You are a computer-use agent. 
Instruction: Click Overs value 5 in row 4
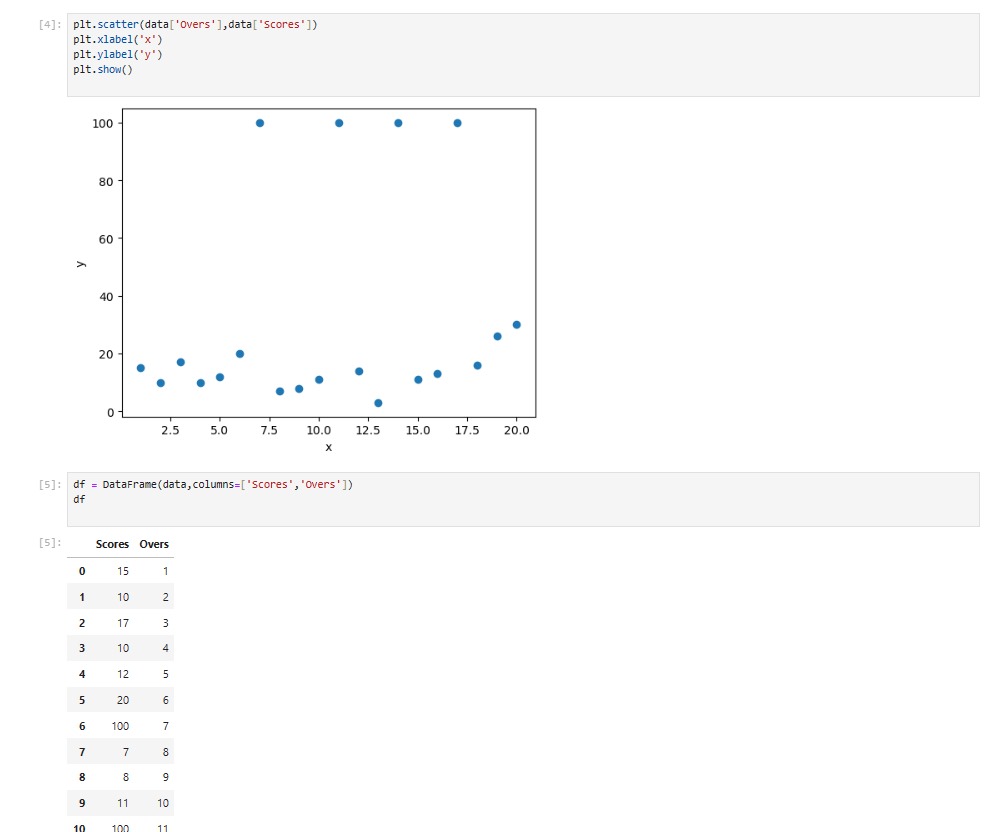[x=166, y=674]
